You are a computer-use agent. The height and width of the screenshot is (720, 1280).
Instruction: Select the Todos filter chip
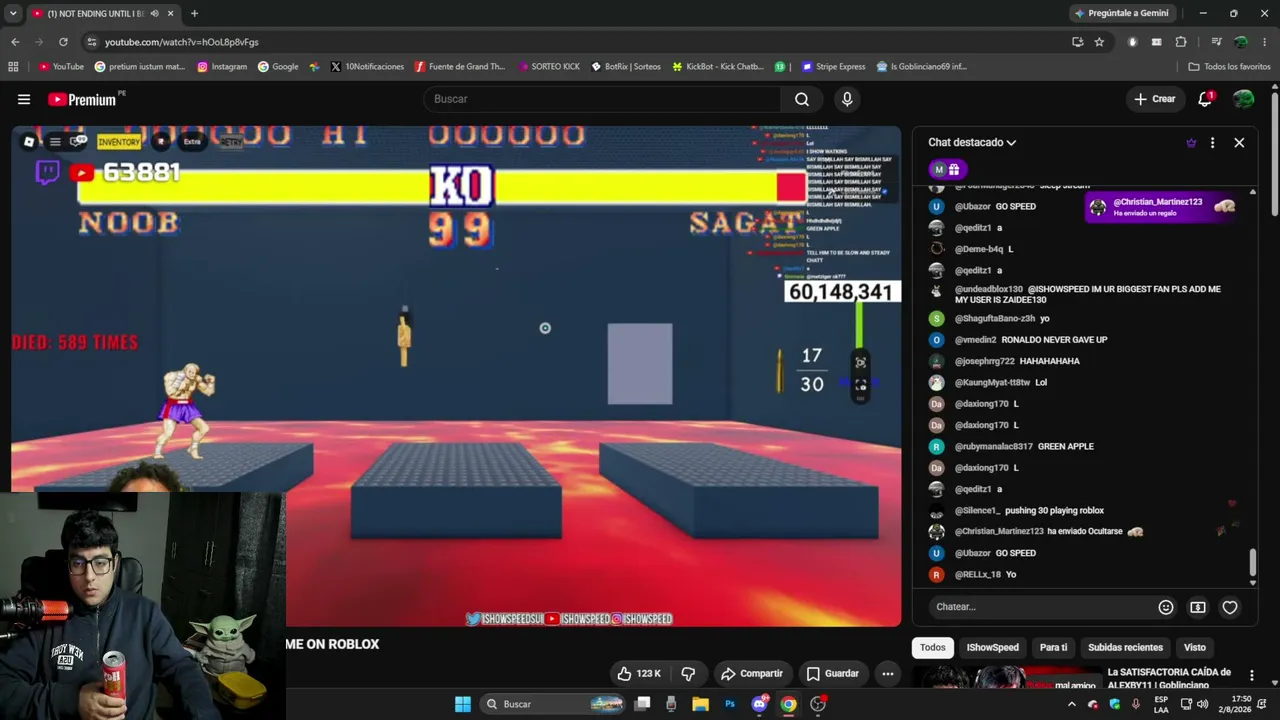pos(932,647)
